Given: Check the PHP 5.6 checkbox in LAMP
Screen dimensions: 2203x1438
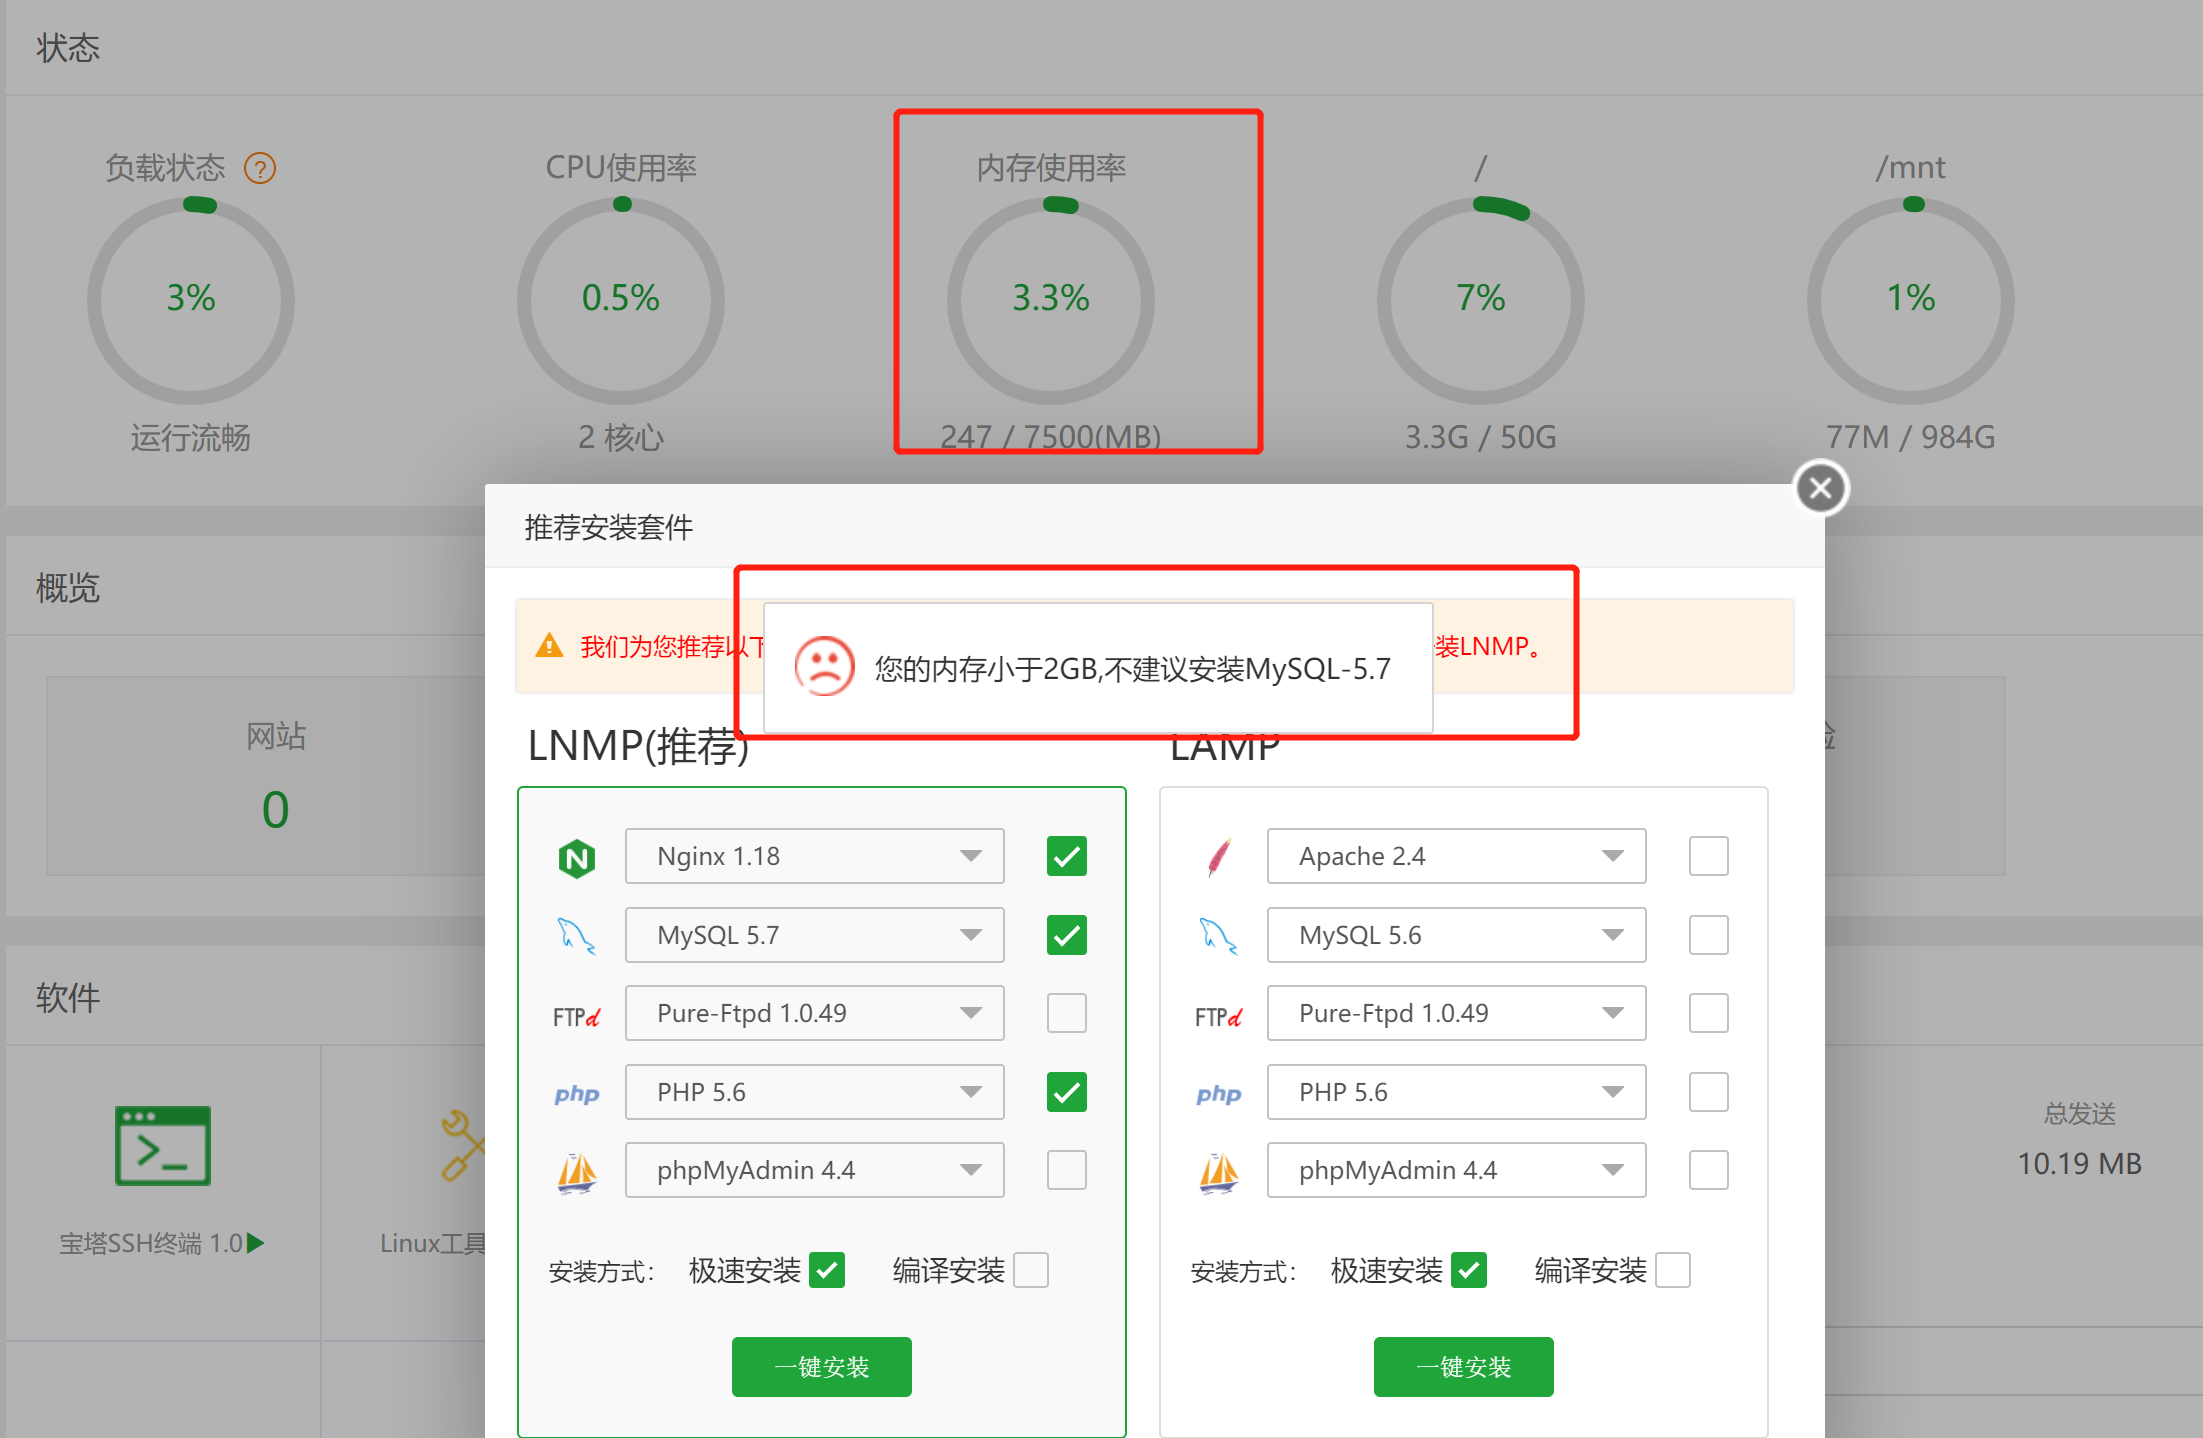Looking at the screenshot, I should click(x=1709, y=1092).
